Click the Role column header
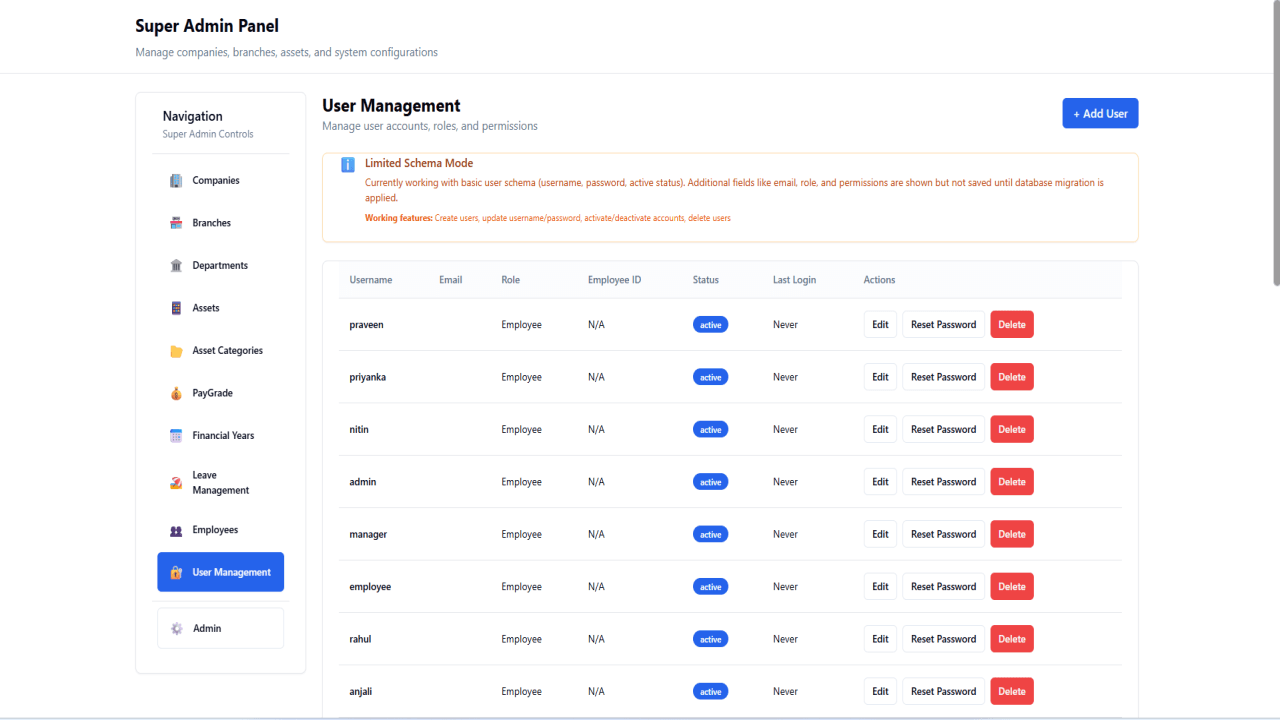This screenshot has width=1280, height=720. (x=511, y=280)
